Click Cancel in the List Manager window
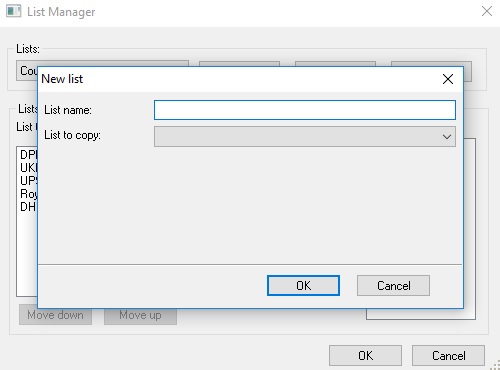The height and width of the screenshot is (370, 500). tap(448, 355)
